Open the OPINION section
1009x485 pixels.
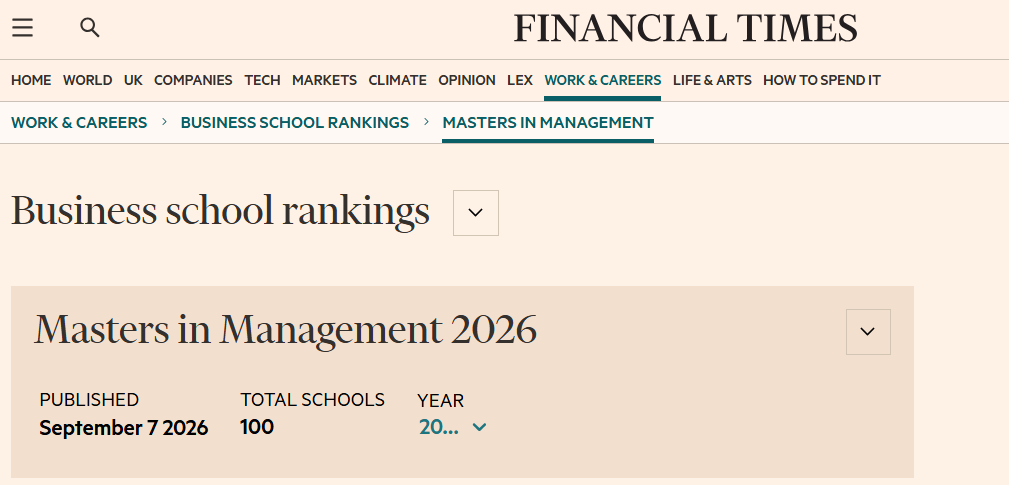(x=467, y=80)
